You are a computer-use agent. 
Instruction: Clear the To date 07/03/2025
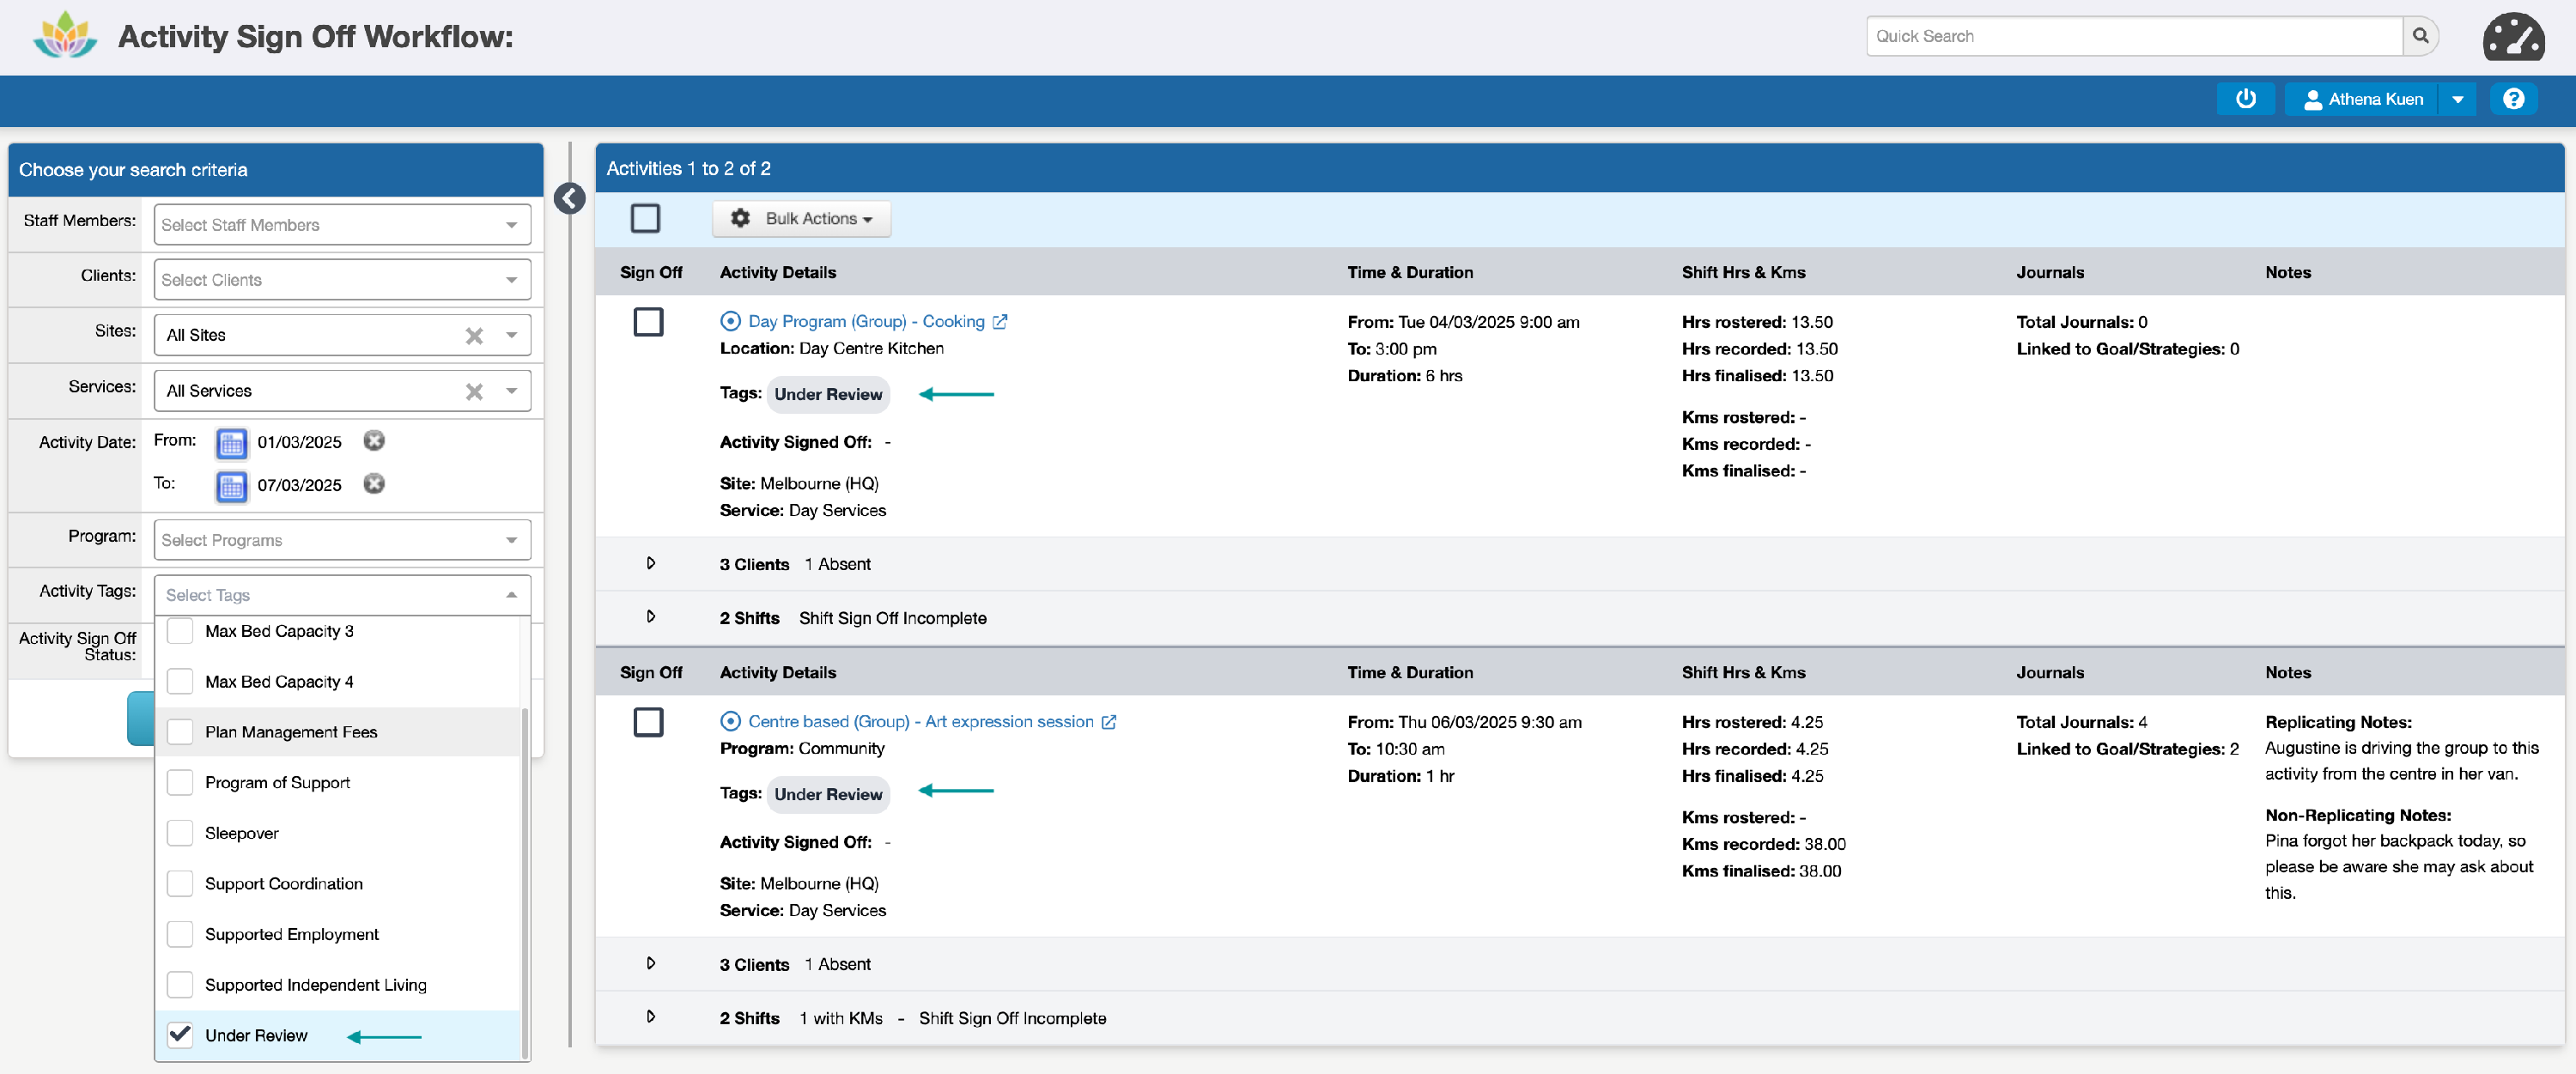click(x=374, y=484)
